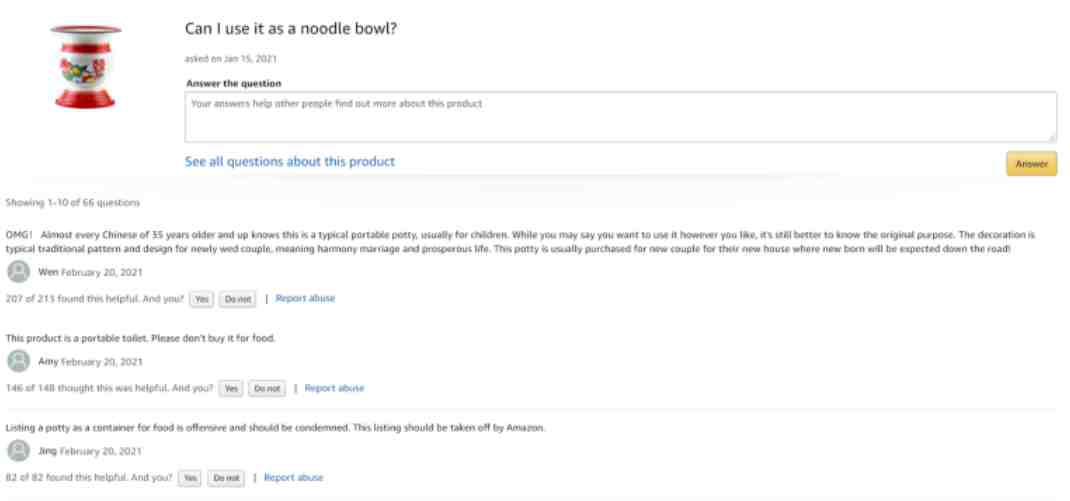1070x501 pixels.
Task: Open See all questions about this product
Action: [289, 162]
